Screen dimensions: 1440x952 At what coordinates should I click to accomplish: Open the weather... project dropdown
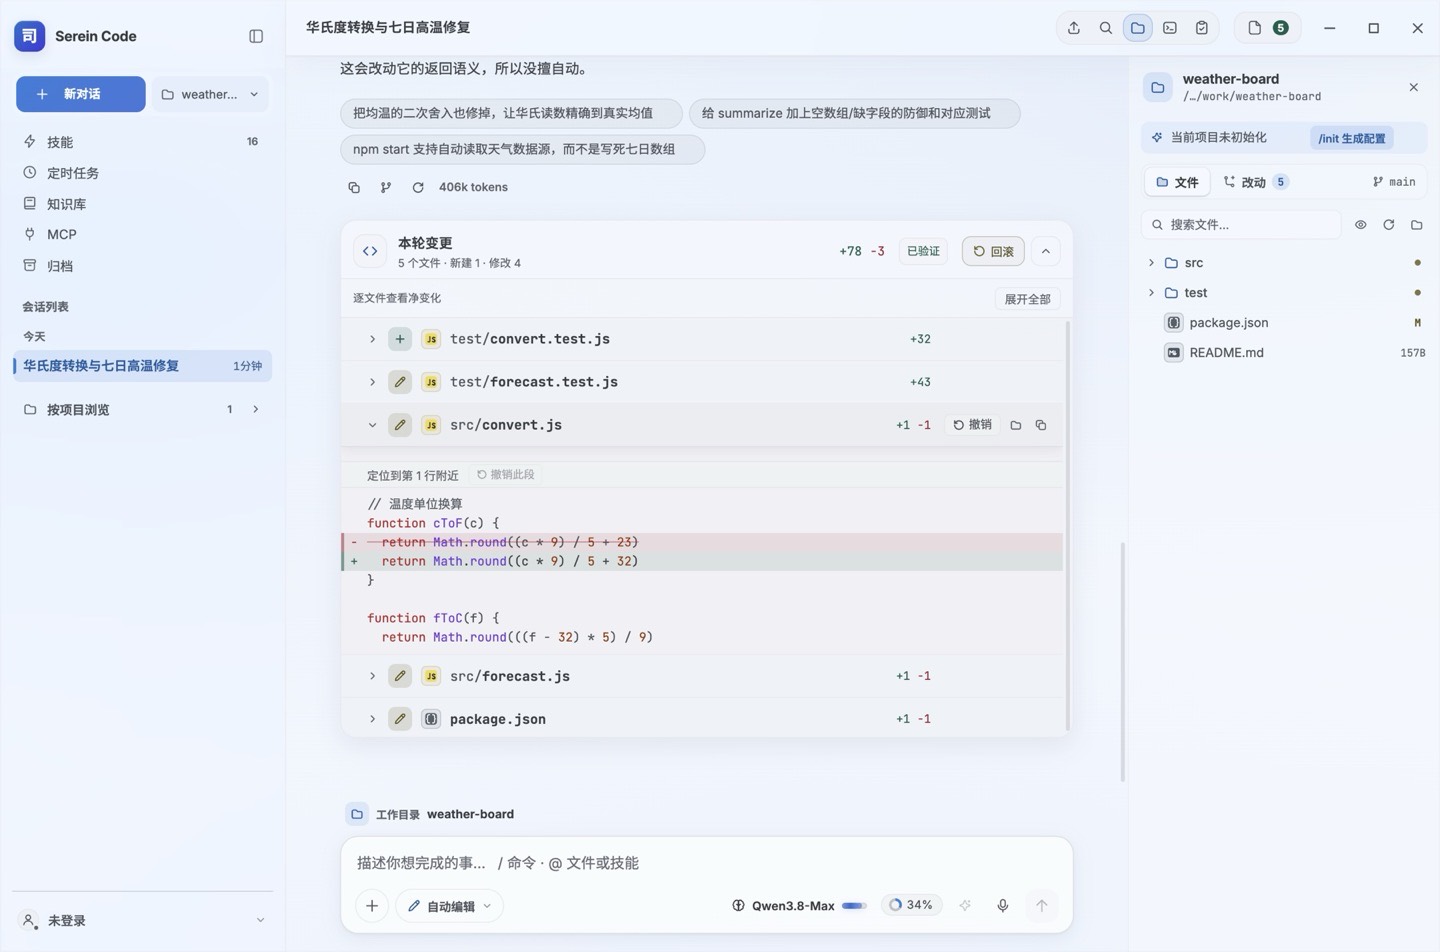210,94
